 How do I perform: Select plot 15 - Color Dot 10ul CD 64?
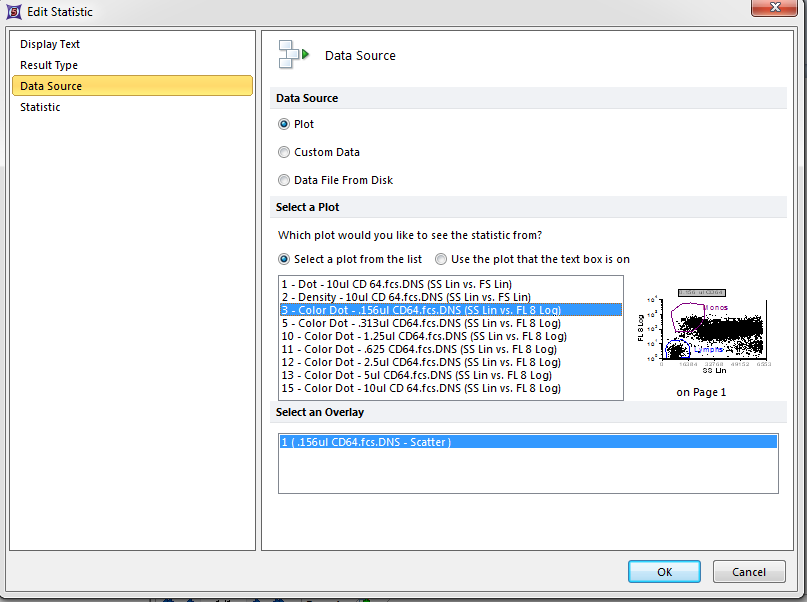[x=420, y=388]
